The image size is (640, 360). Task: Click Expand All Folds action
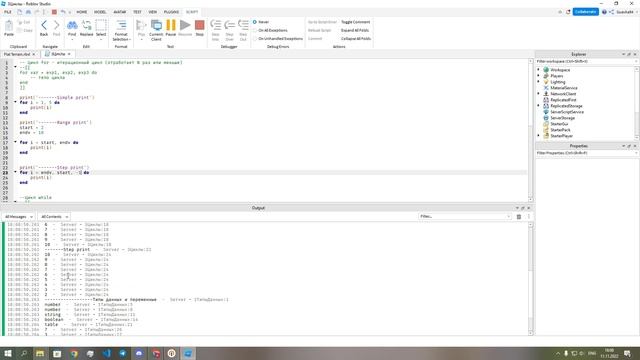coord(355,30)
